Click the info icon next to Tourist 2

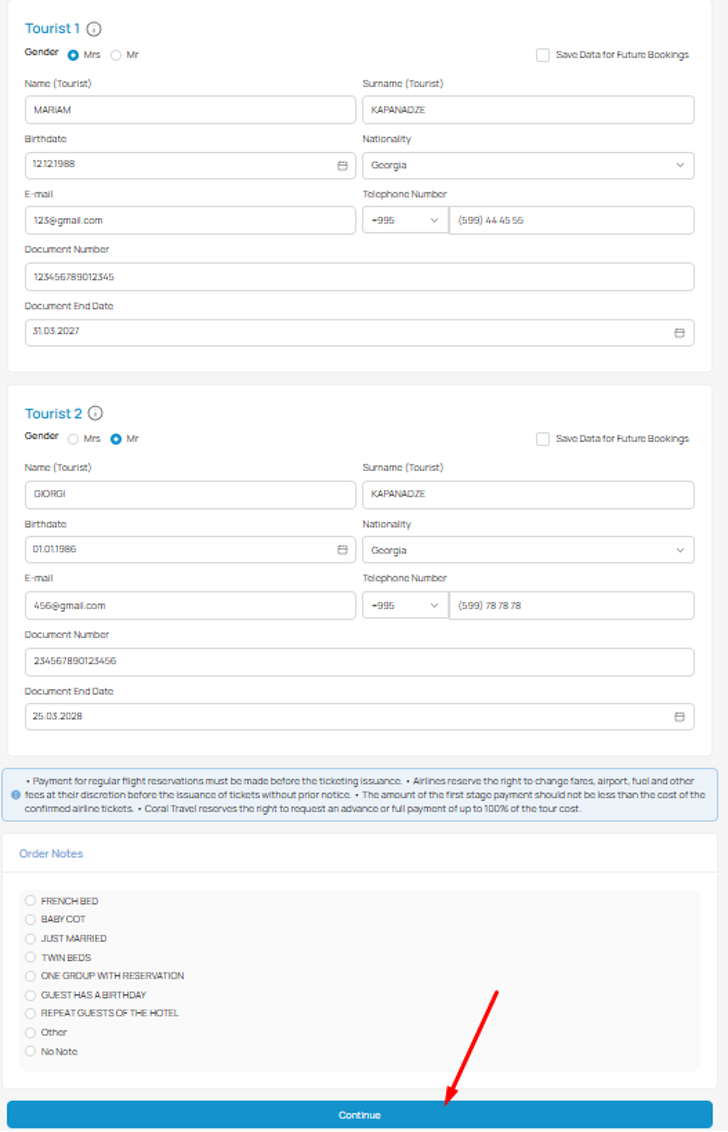(95, 412)
